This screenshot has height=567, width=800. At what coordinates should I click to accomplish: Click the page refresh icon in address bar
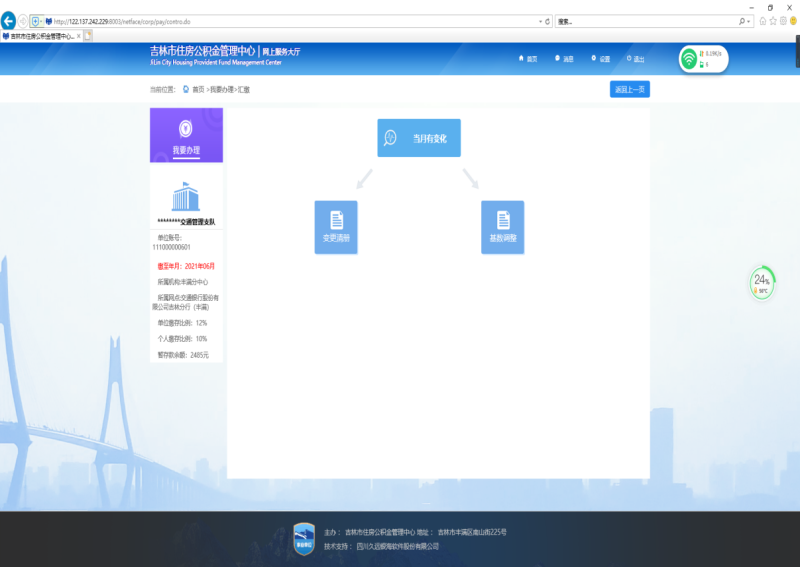[x=547, y=21]
